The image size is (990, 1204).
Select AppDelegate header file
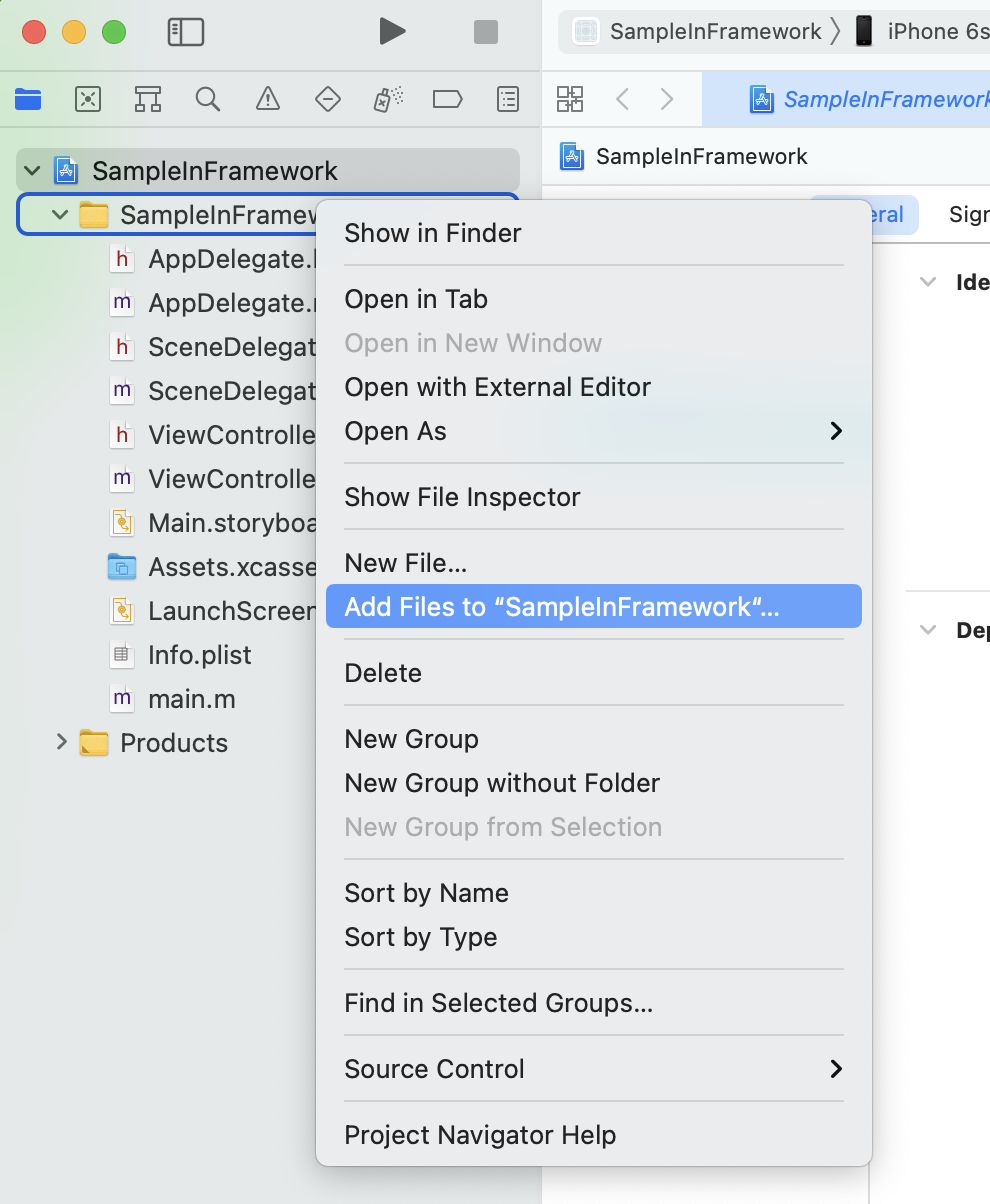[212, 259]
